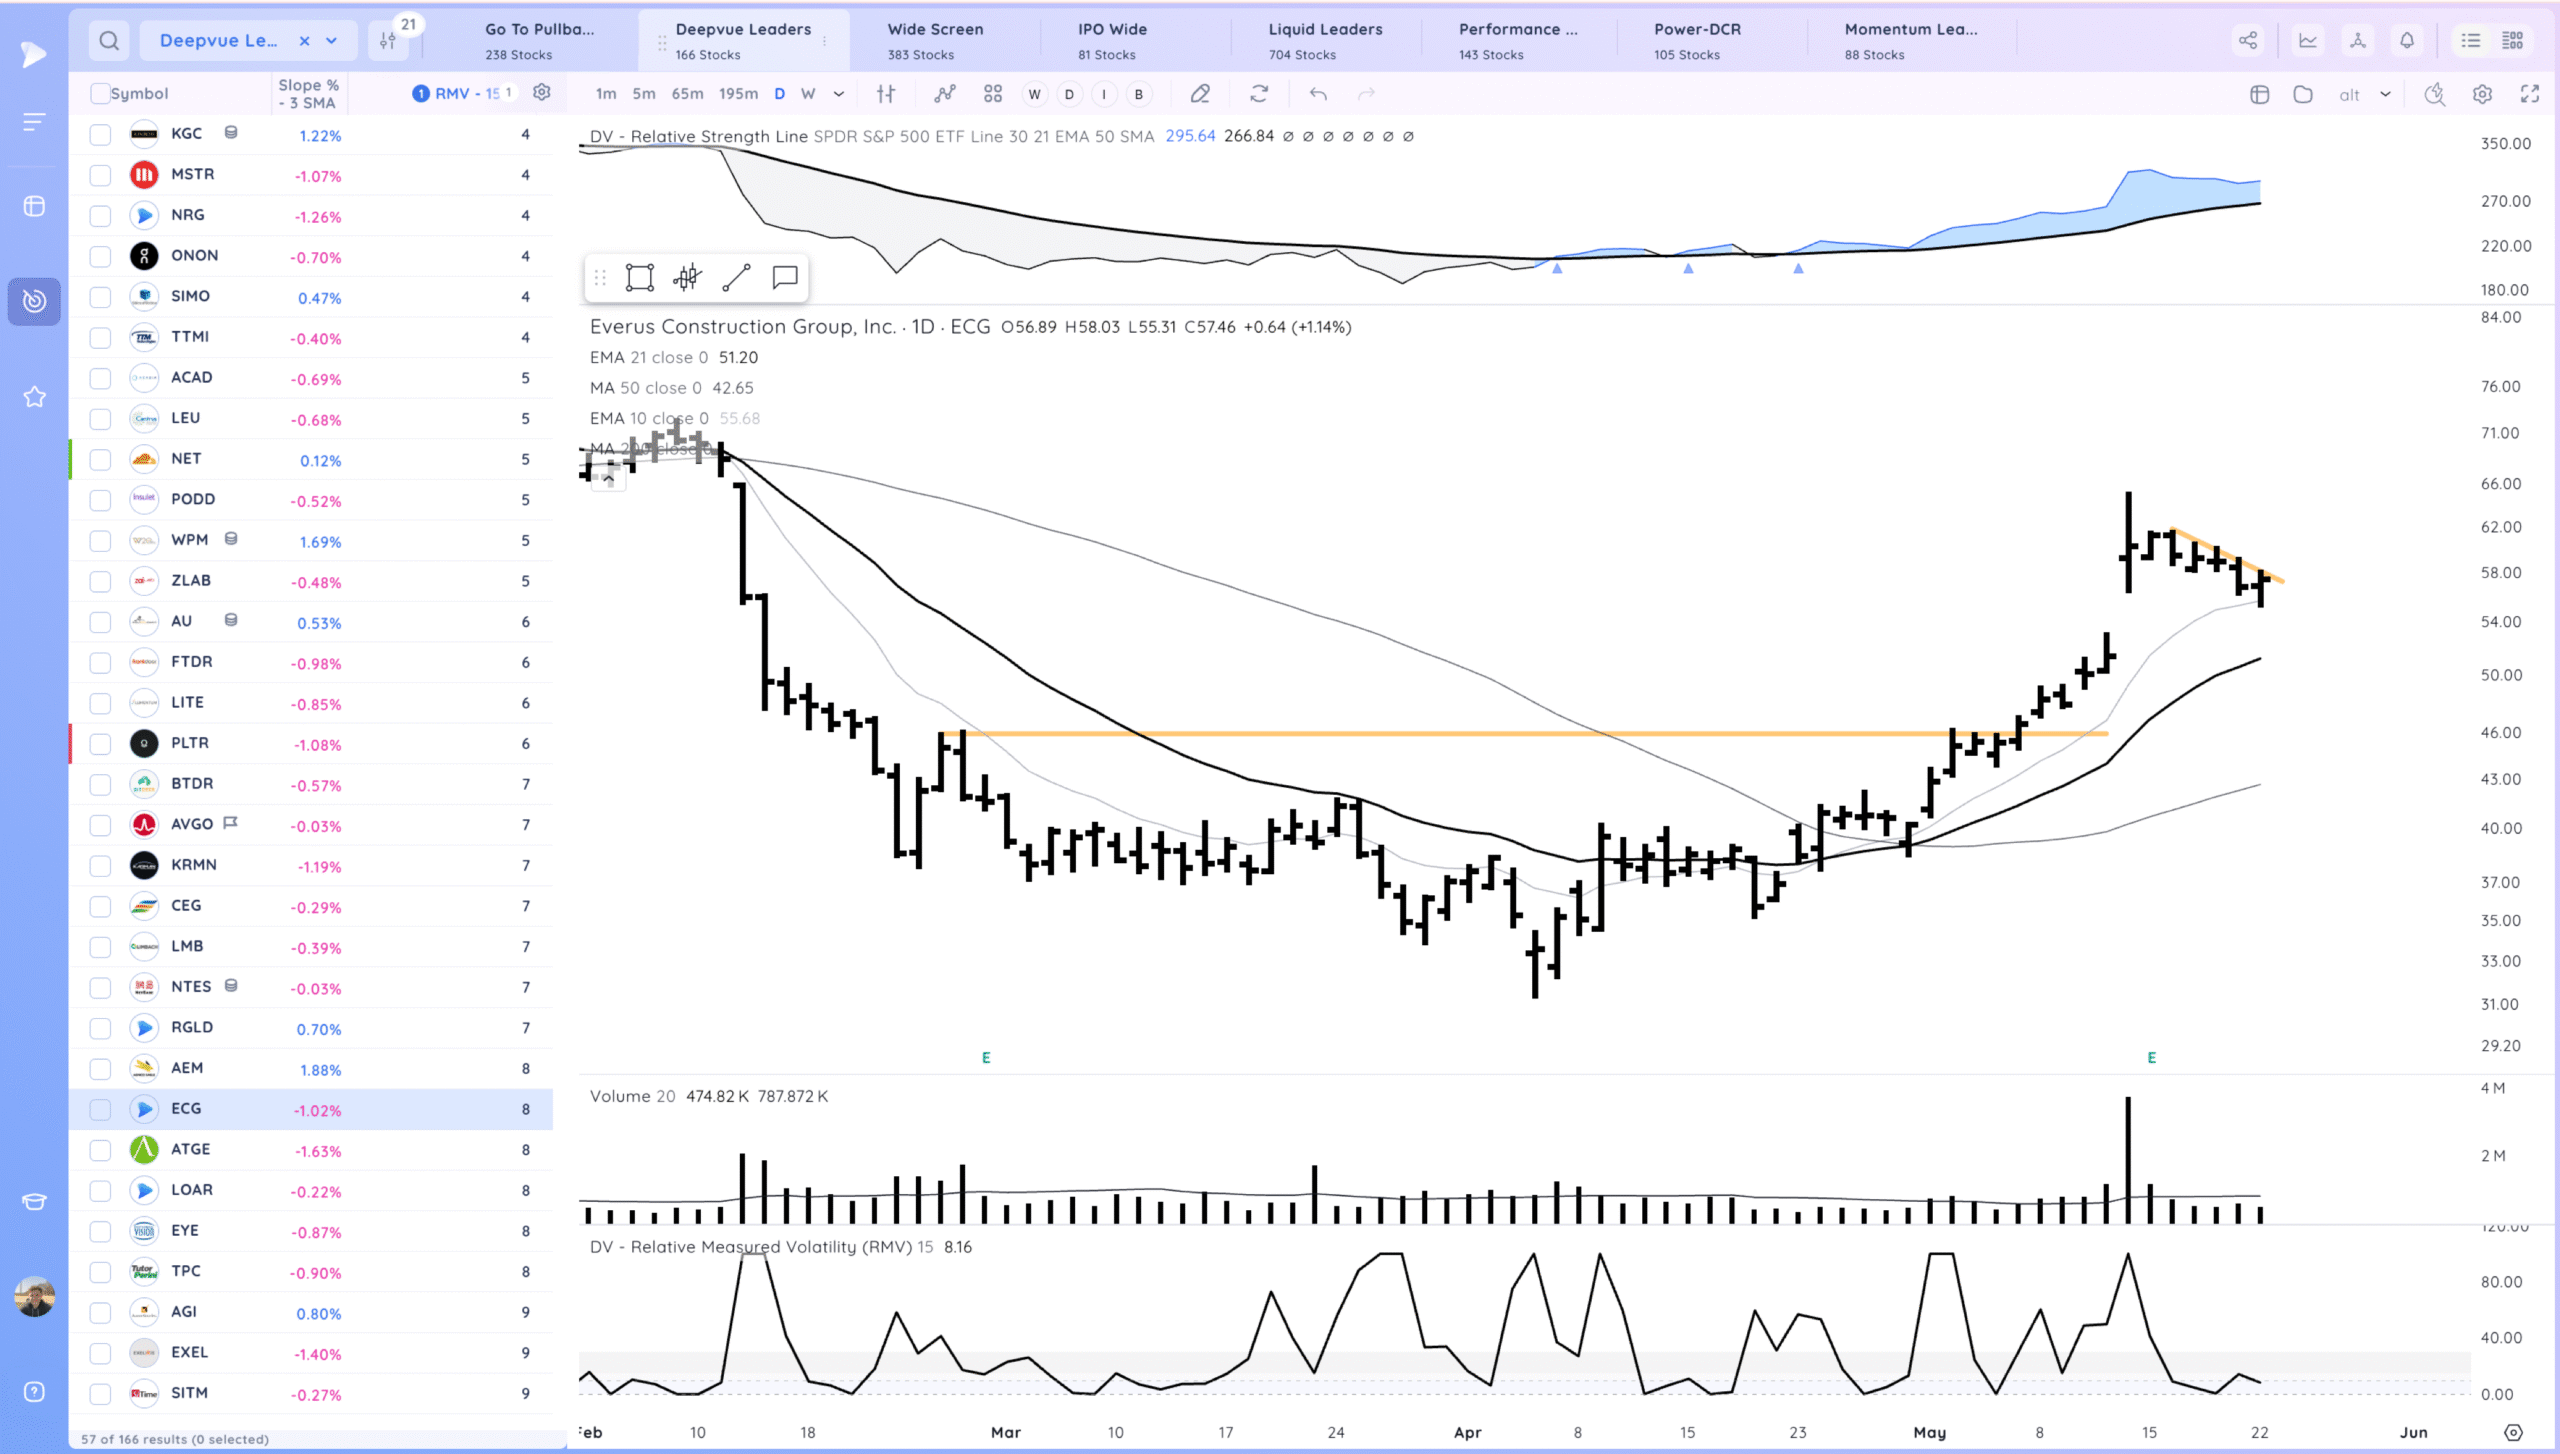The height and width of the screenshot is (1454, 2560).
Task: Open the search magnifier icon
Action: click(x=109, y=41)
